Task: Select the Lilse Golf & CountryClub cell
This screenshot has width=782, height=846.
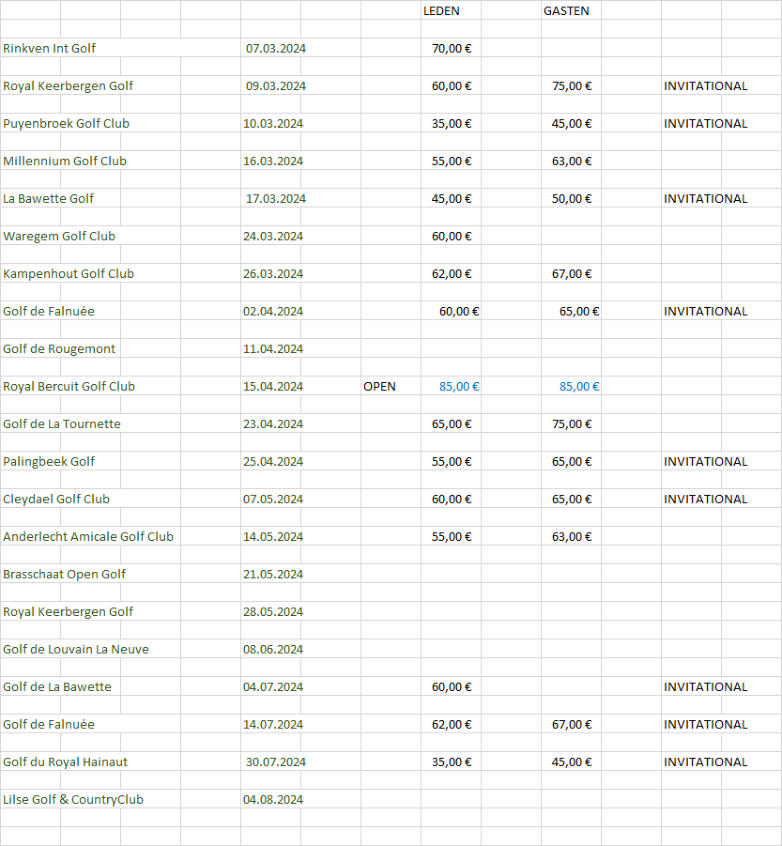Action: [x=73, y=800]
